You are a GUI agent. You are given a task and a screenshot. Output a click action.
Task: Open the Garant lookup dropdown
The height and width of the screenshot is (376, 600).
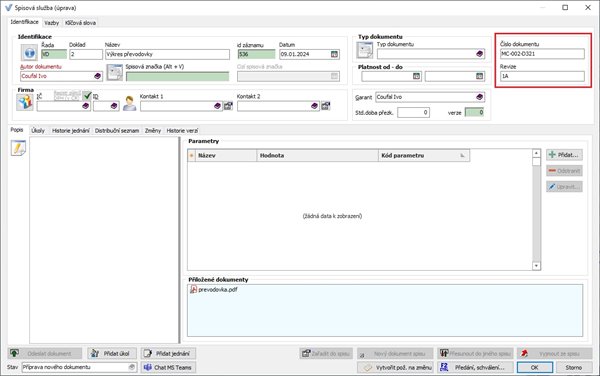pyautogui.click(x=479, y=97)
